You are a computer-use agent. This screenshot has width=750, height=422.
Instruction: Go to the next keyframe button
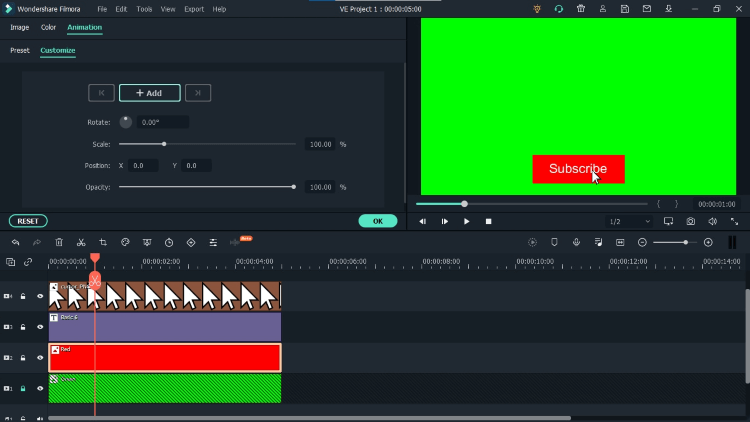coord(198,93)
